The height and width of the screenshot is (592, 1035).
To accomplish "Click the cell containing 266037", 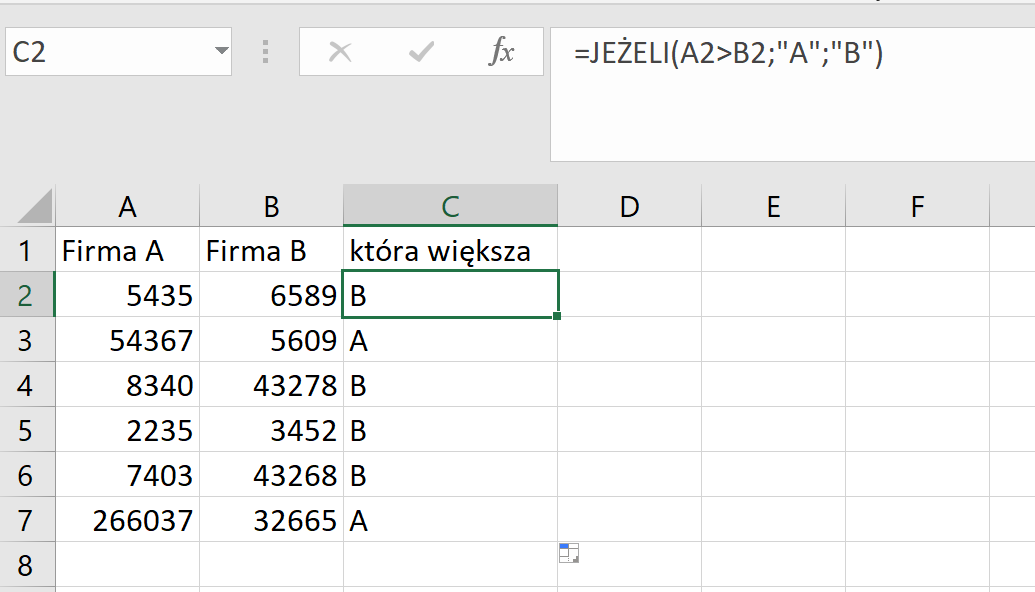I will pyautogui.click(x=127, y=520).
